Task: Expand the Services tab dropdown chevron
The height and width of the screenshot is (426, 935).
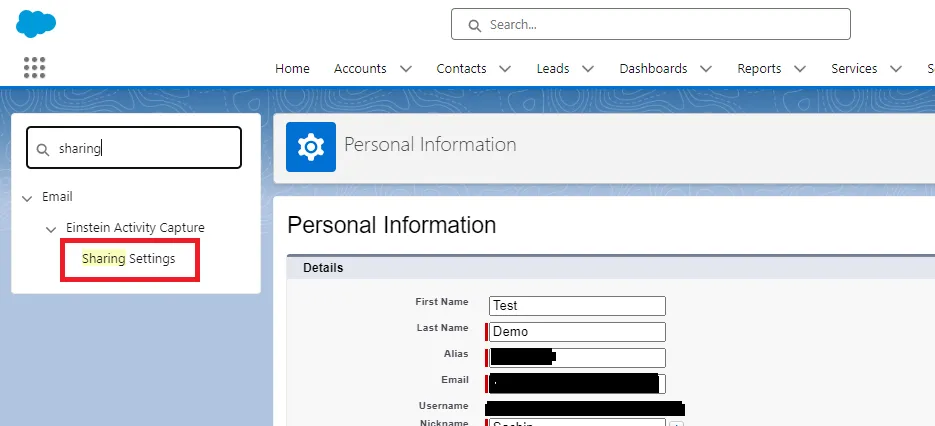Action: [x=896, y=69]
